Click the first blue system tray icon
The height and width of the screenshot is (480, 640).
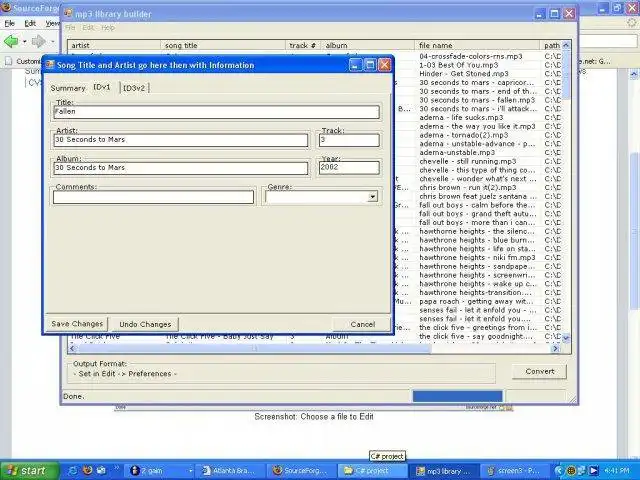559,471
